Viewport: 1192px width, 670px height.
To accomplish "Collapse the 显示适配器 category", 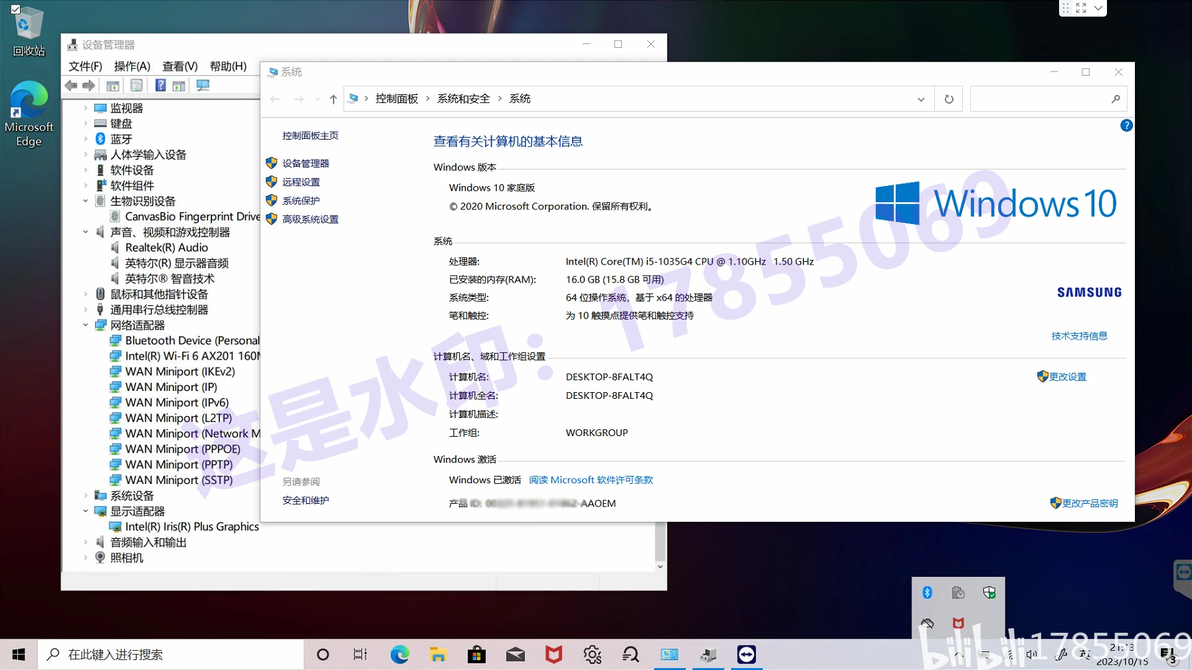I will point(86,511).
